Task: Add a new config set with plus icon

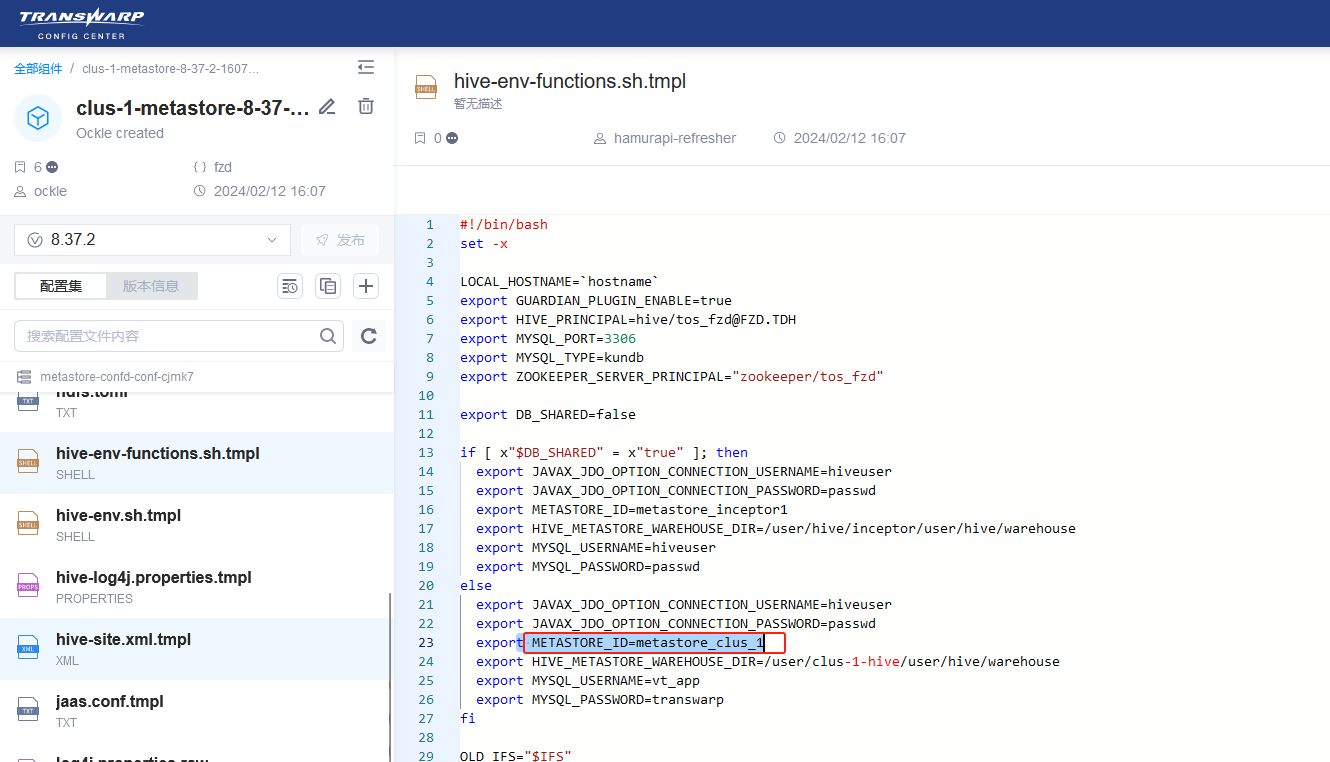Action: pos(365,286)
